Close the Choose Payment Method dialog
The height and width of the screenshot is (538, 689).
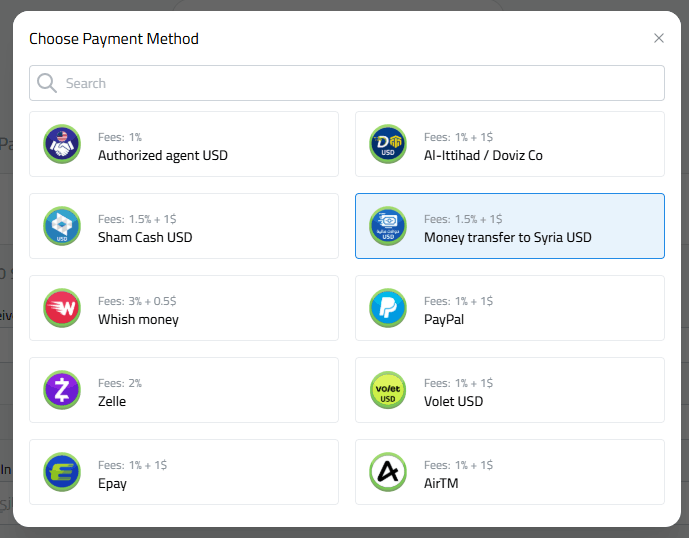tap(659, 38)
